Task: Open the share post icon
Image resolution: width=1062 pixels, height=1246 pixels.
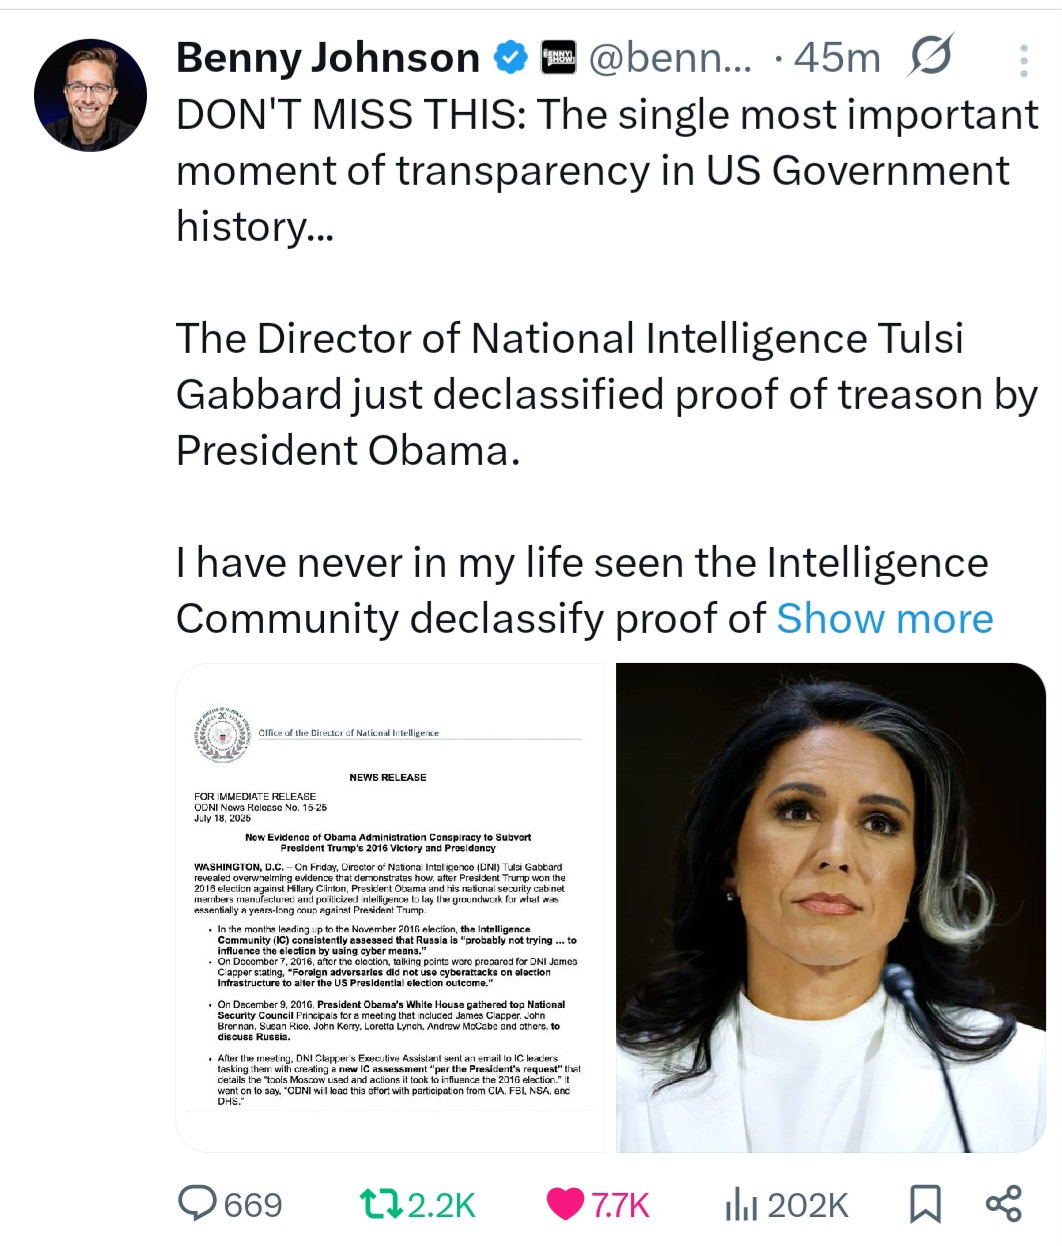Action: (1003, 1203)
